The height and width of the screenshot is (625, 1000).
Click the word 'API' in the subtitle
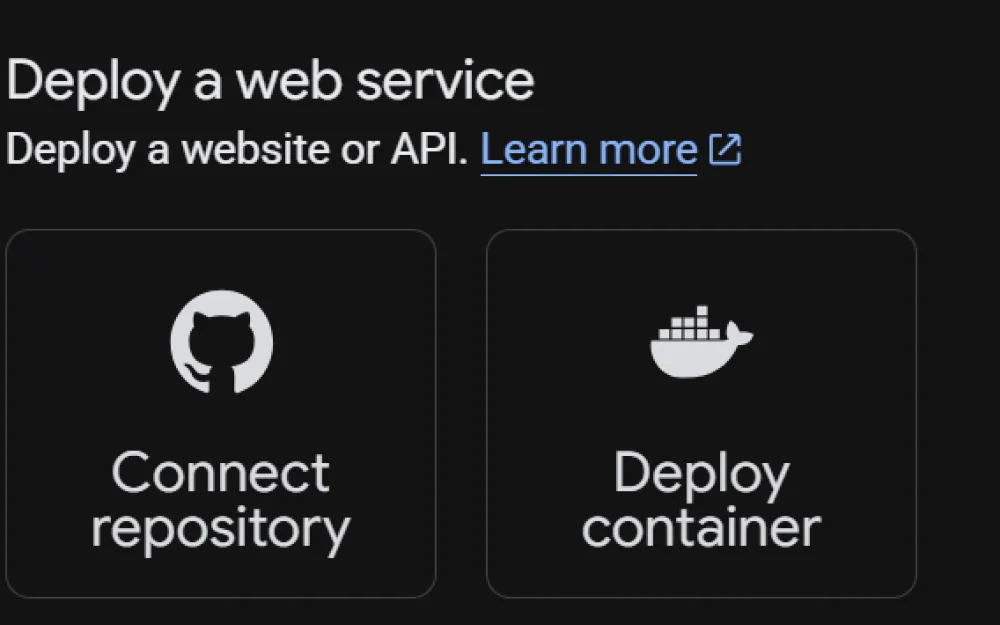pyautogui.click(x=424, y=149)
